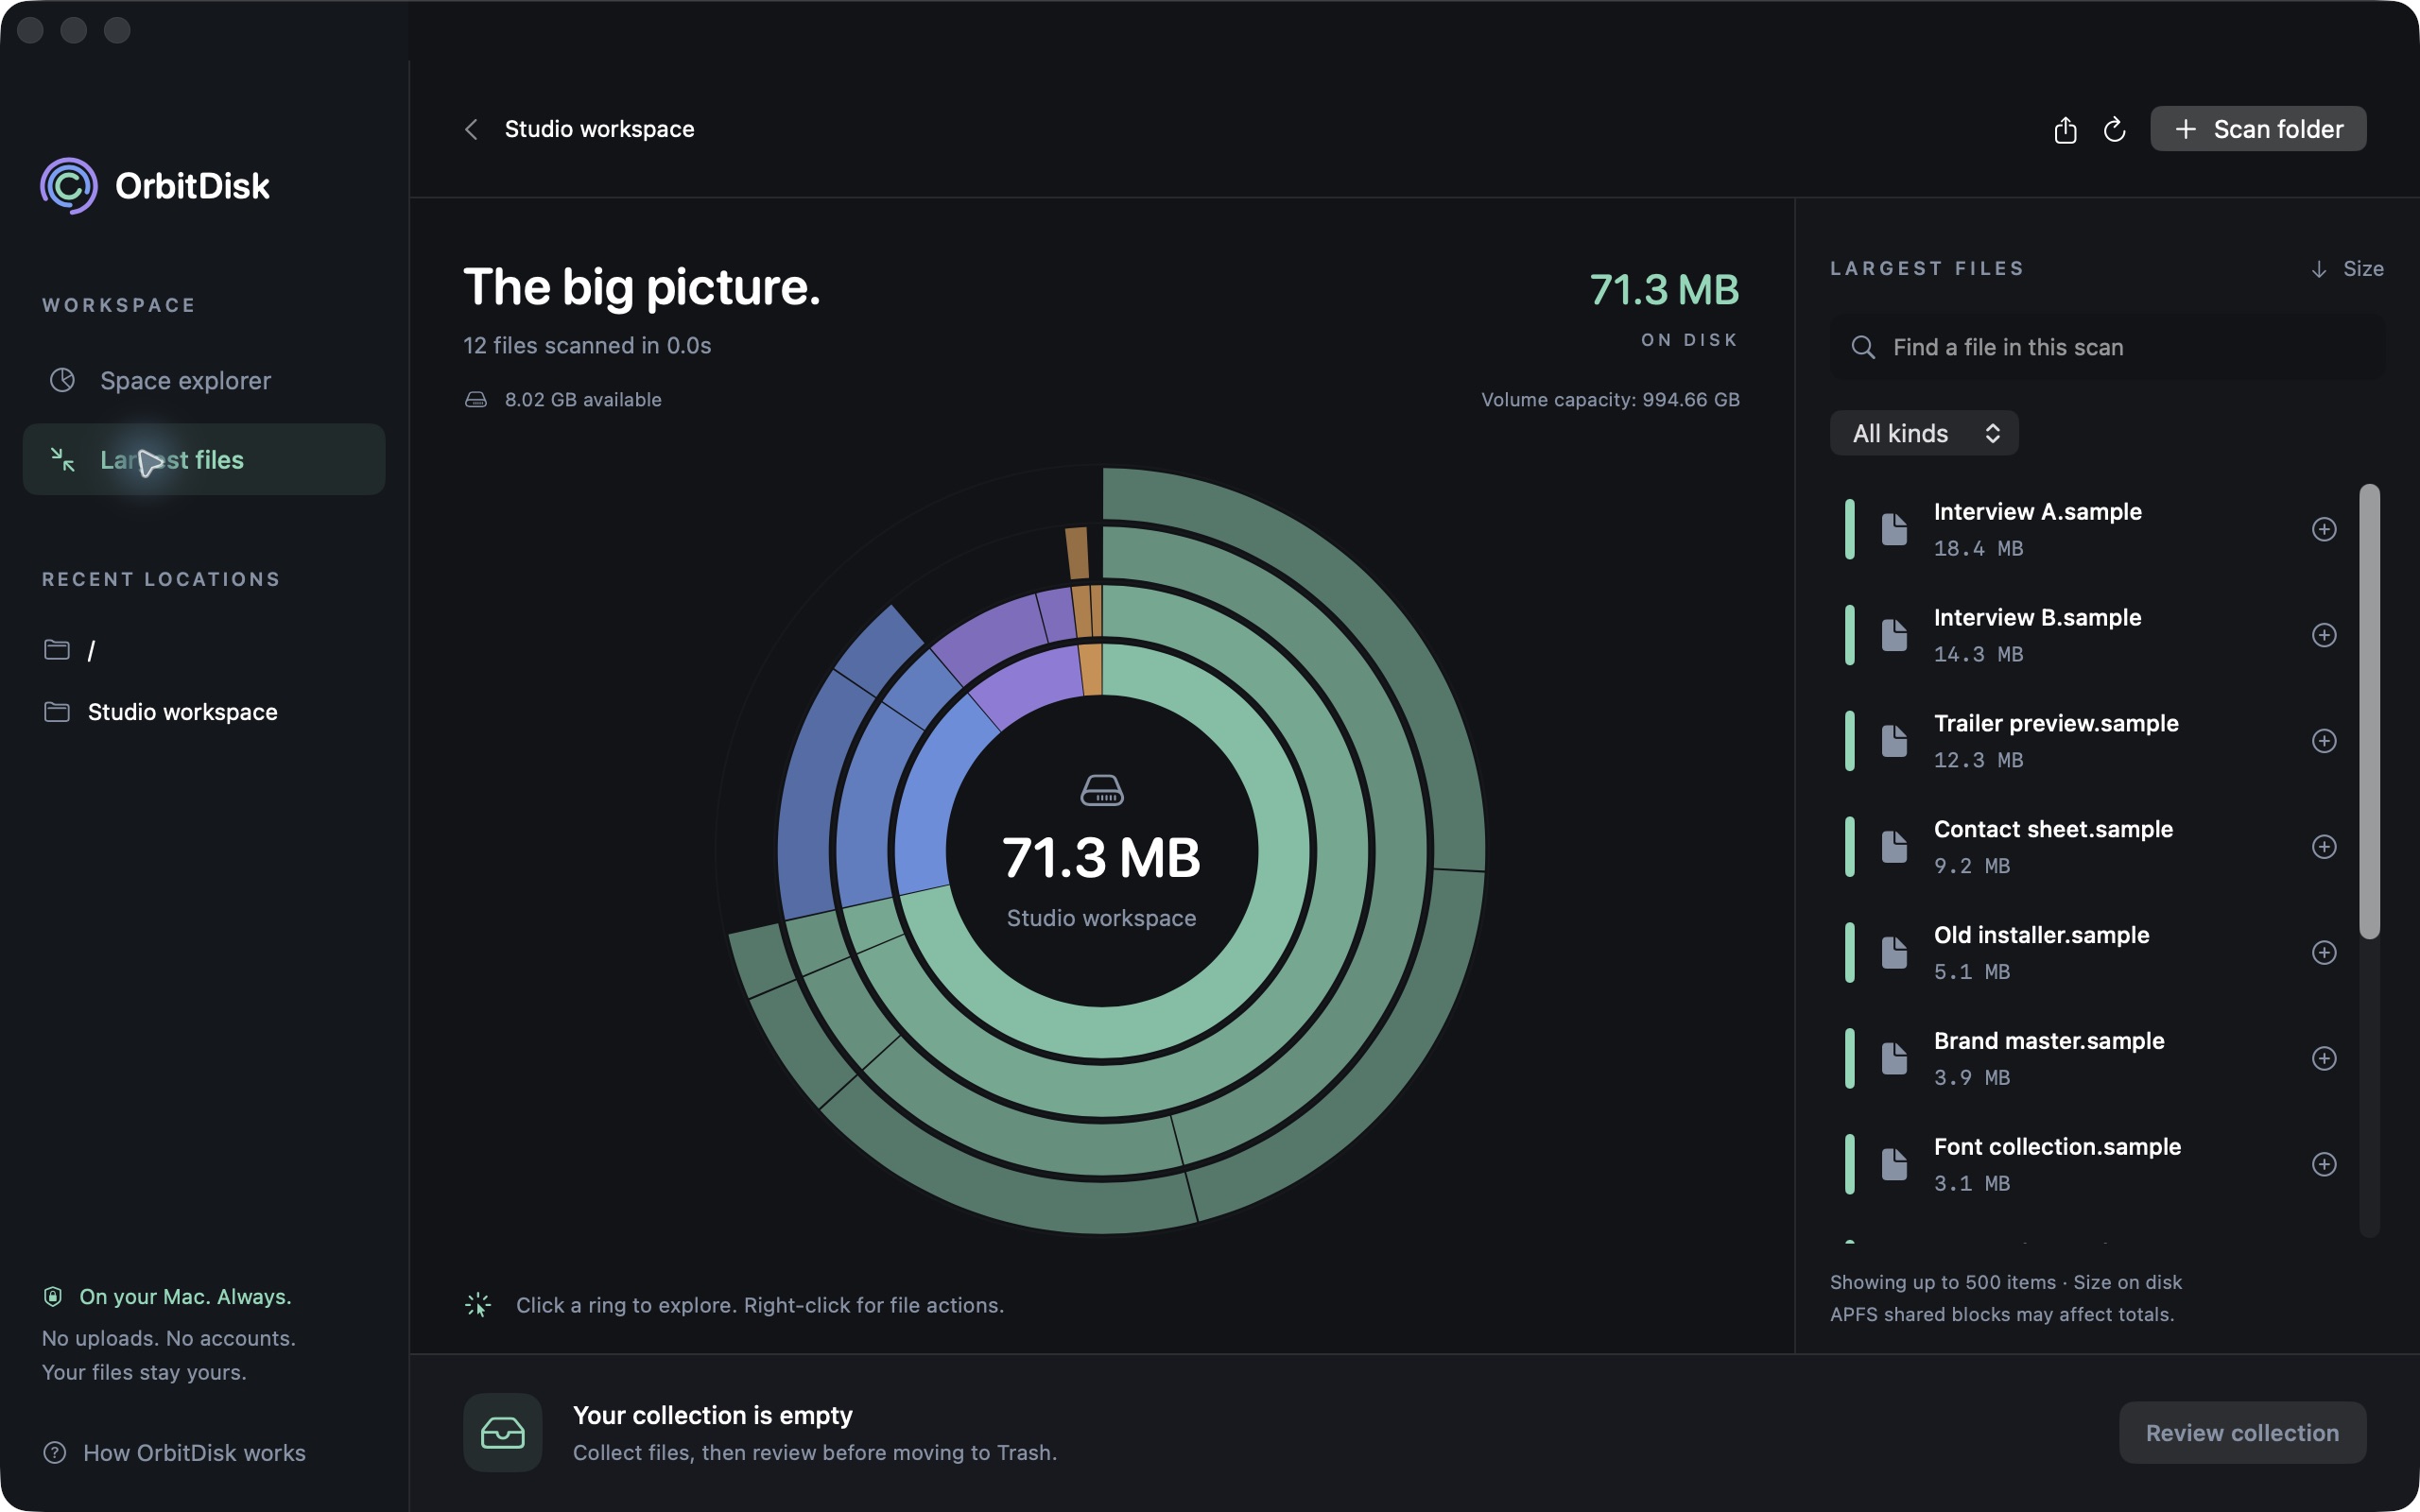Select the Old installer.sample file name
This screenshot has height=1512, width=2420.
pos(2041,935)
